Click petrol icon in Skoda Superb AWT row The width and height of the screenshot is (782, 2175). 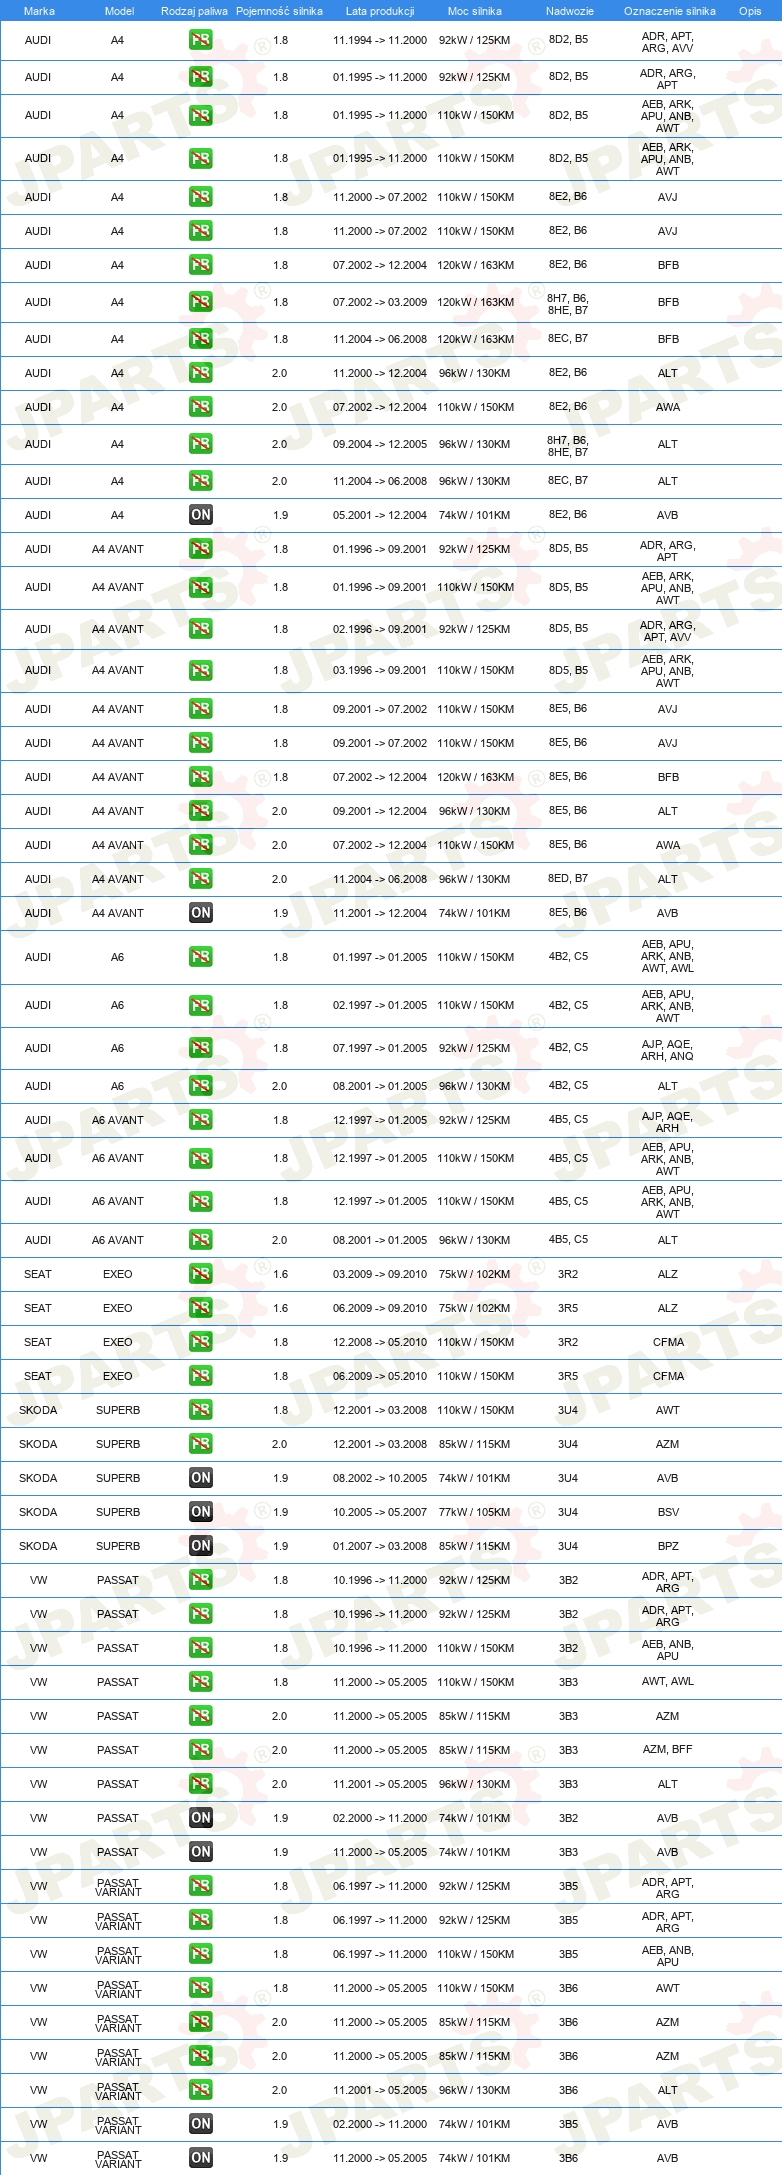click(x=201, y=1410)
